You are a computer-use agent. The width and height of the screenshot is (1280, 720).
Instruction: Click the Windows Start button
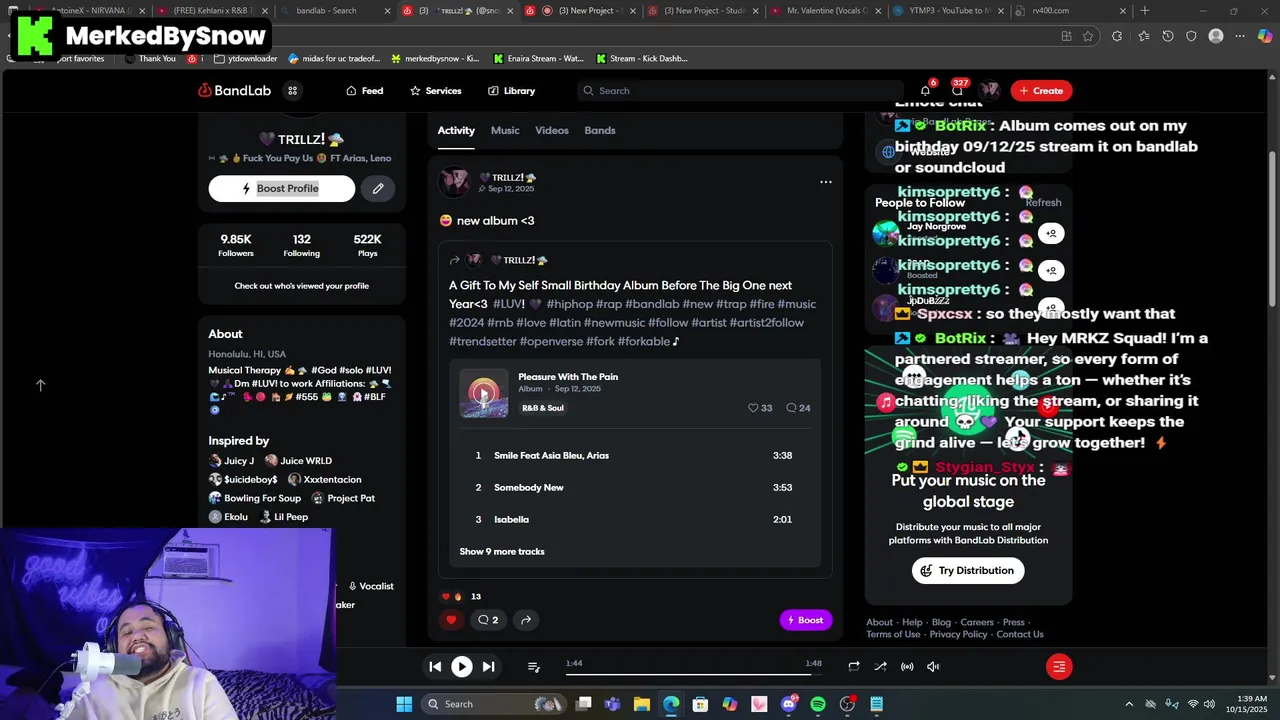click(x=404, y=704)
